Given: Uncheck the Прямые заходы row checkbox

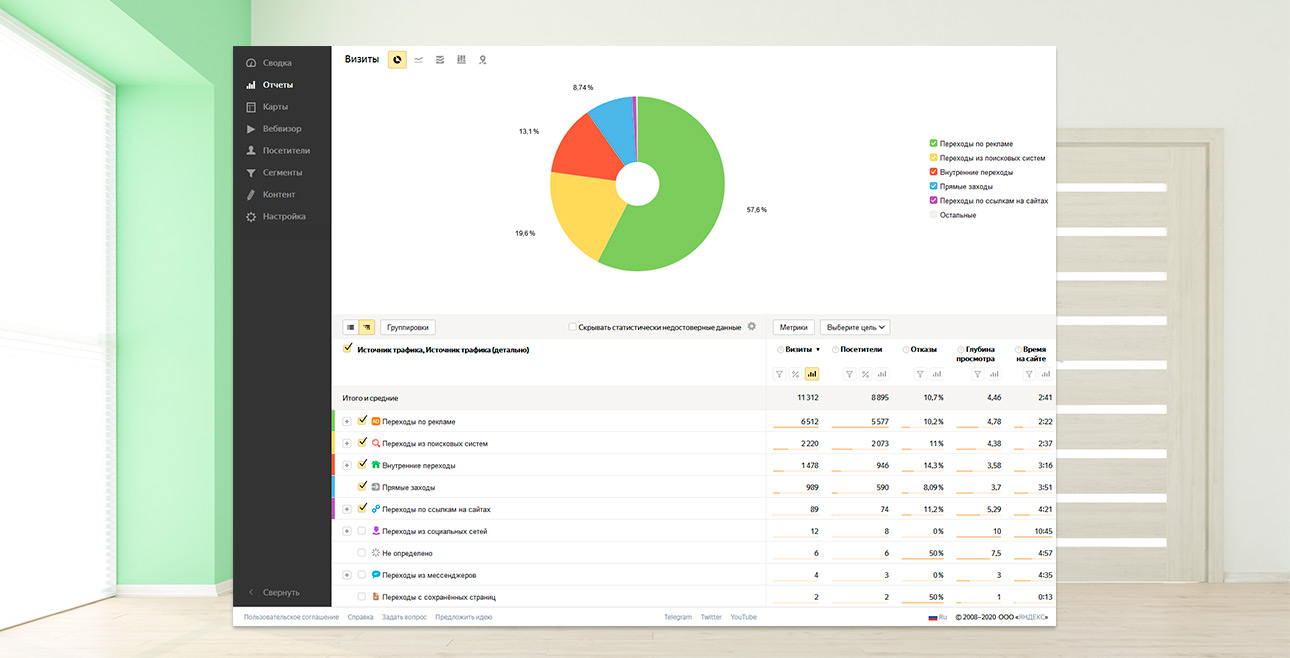Looking at the screenshot, I should (x=362, y=487).
